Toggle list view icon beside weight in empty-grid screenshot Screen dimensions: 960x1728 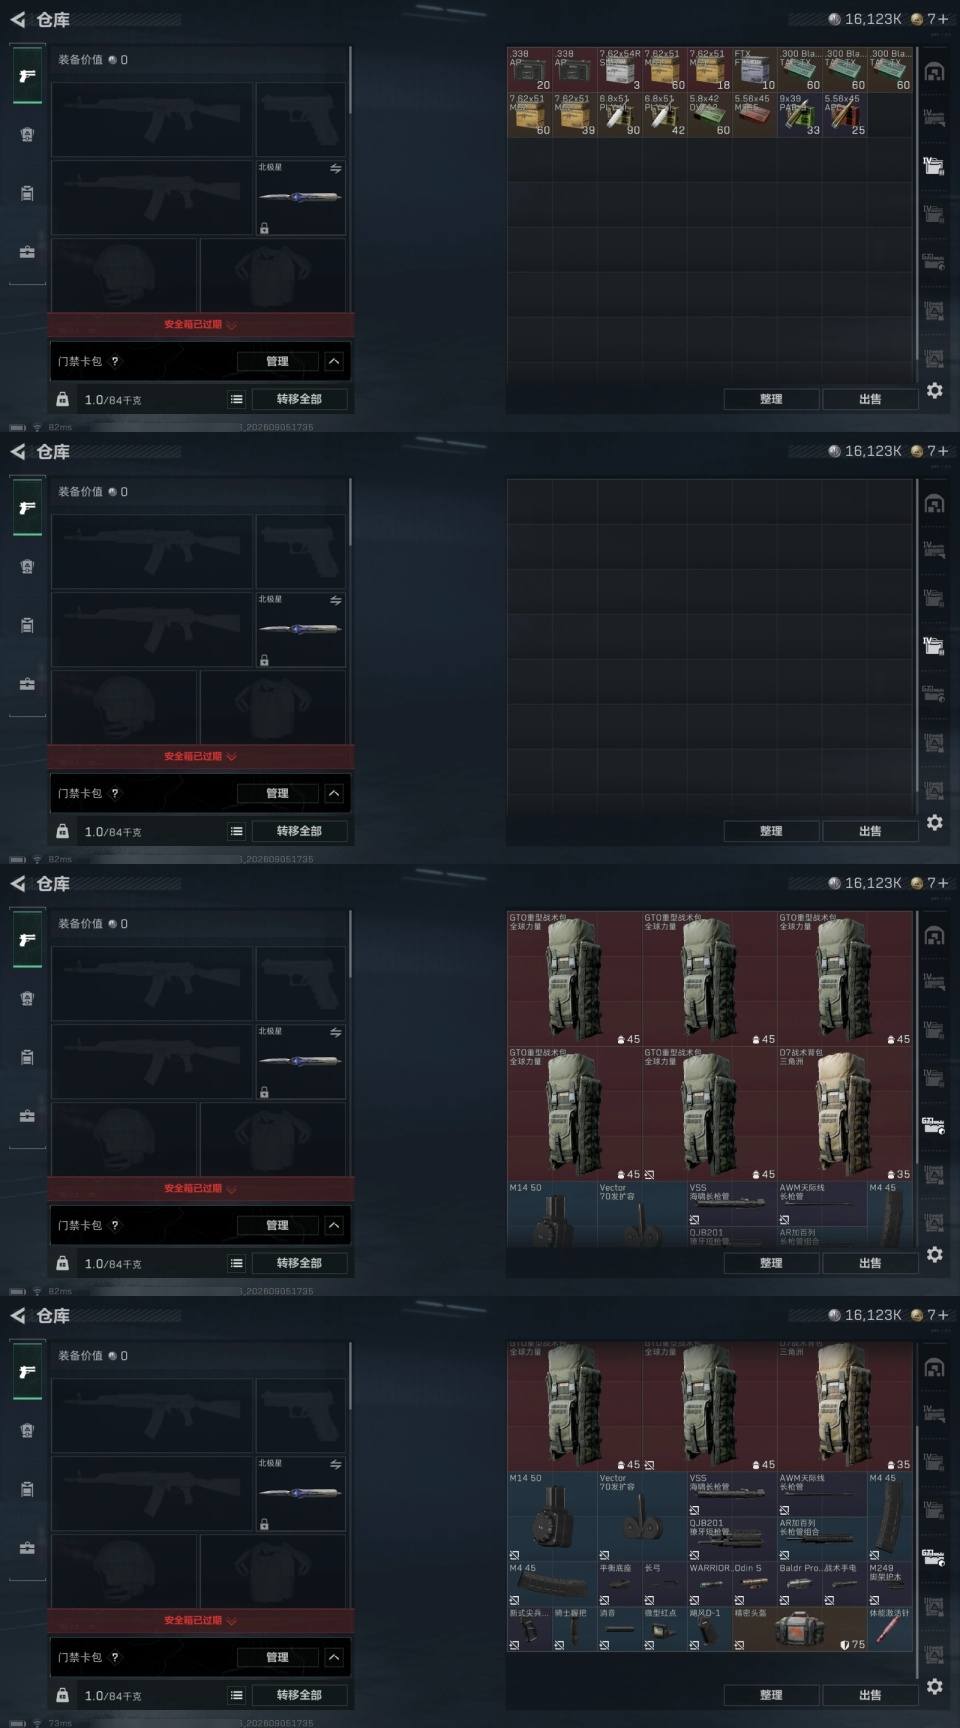click(x=237, y=831)
